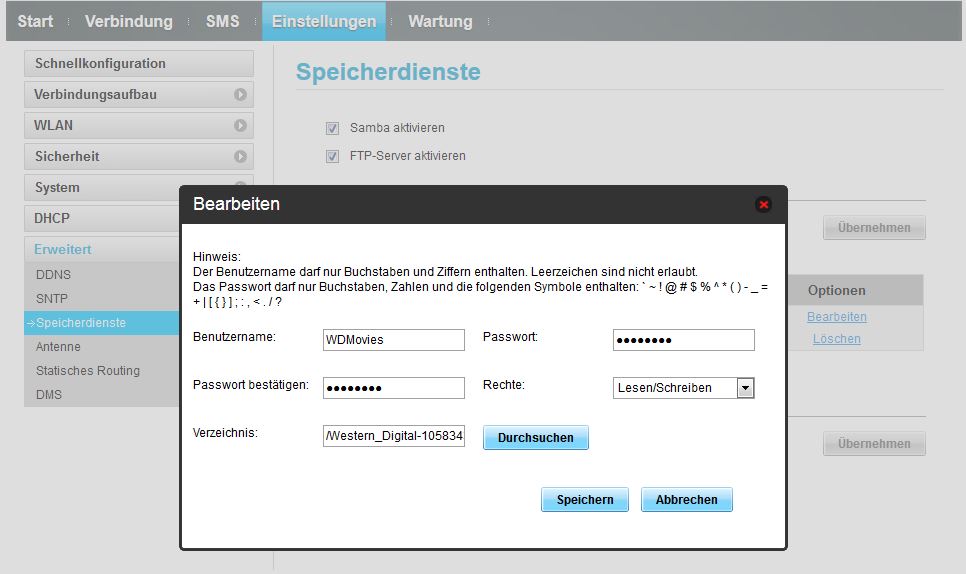The height and width of the screenshot is (574, 966).
Task: Click the Speichern button
Action: click(x=585, y=499)
